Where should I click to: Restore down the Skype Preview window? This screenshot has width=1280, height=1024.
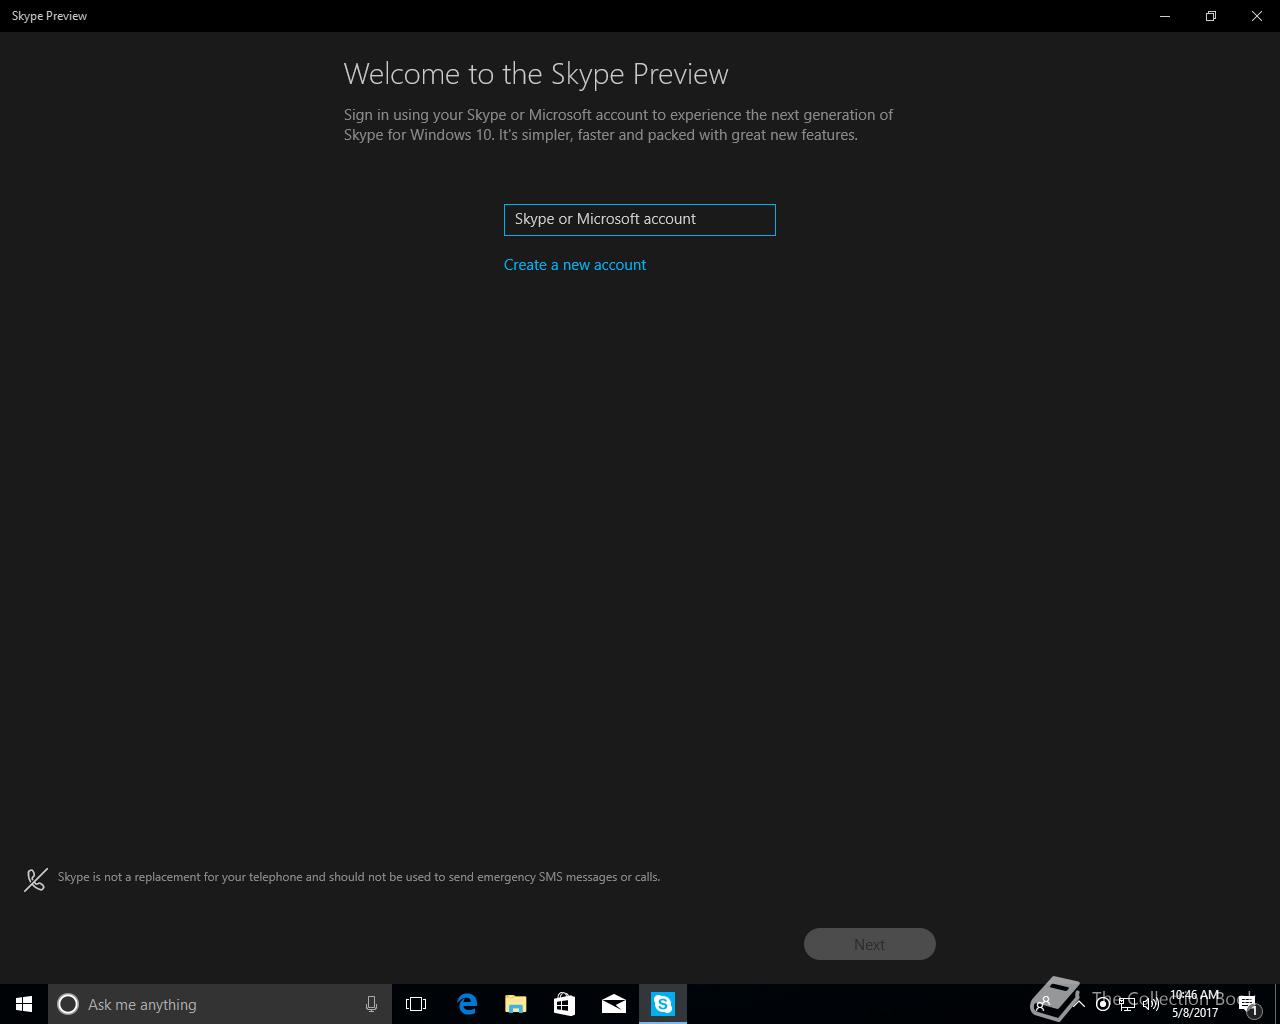point(1211,16)
